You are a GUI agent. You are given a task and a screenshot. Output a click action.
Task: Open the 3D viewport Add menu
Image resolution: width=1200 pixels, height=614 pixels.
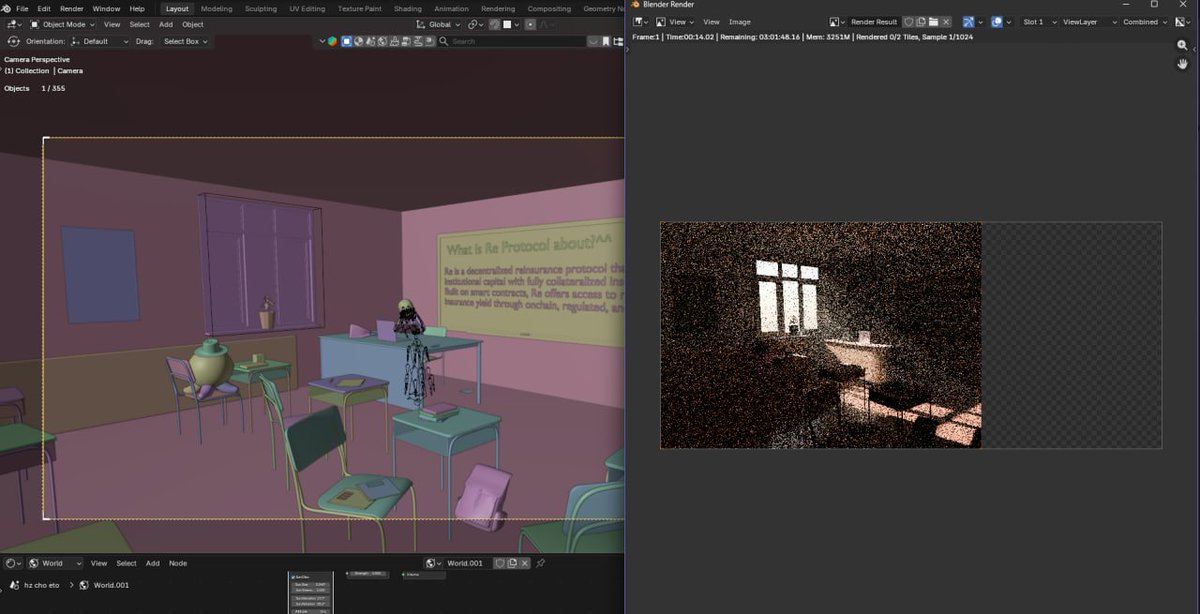[x=166, y=24]
